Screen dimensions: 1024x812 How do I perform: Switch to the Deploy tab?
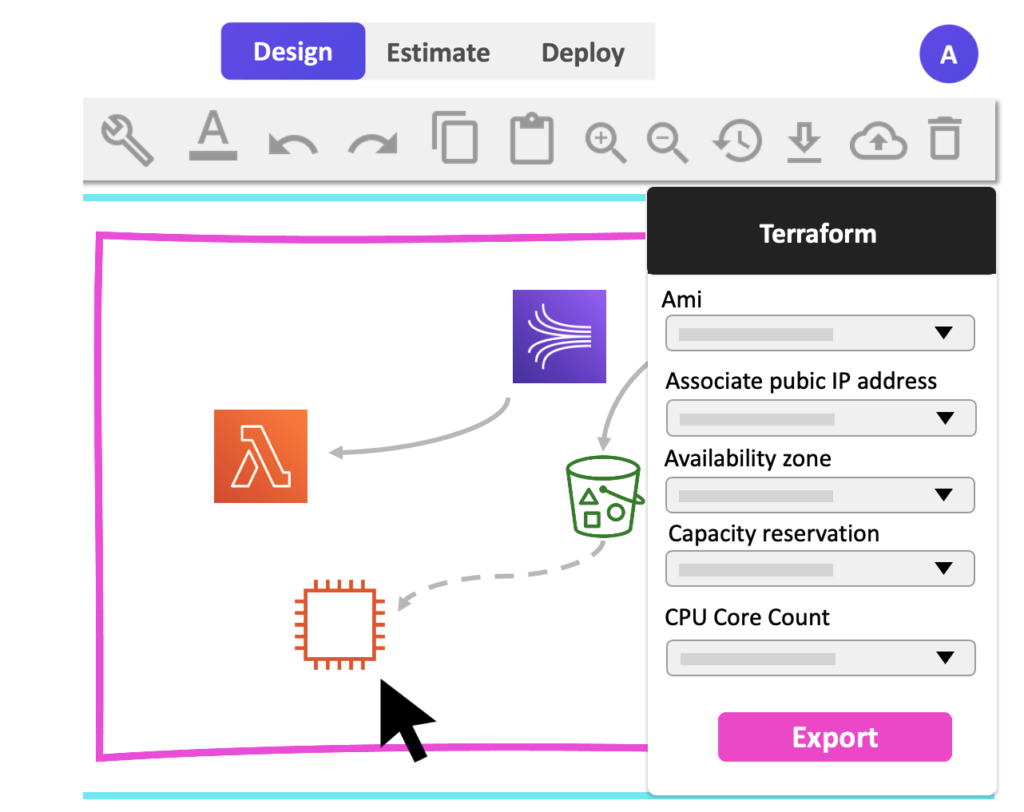click(583, 53)
